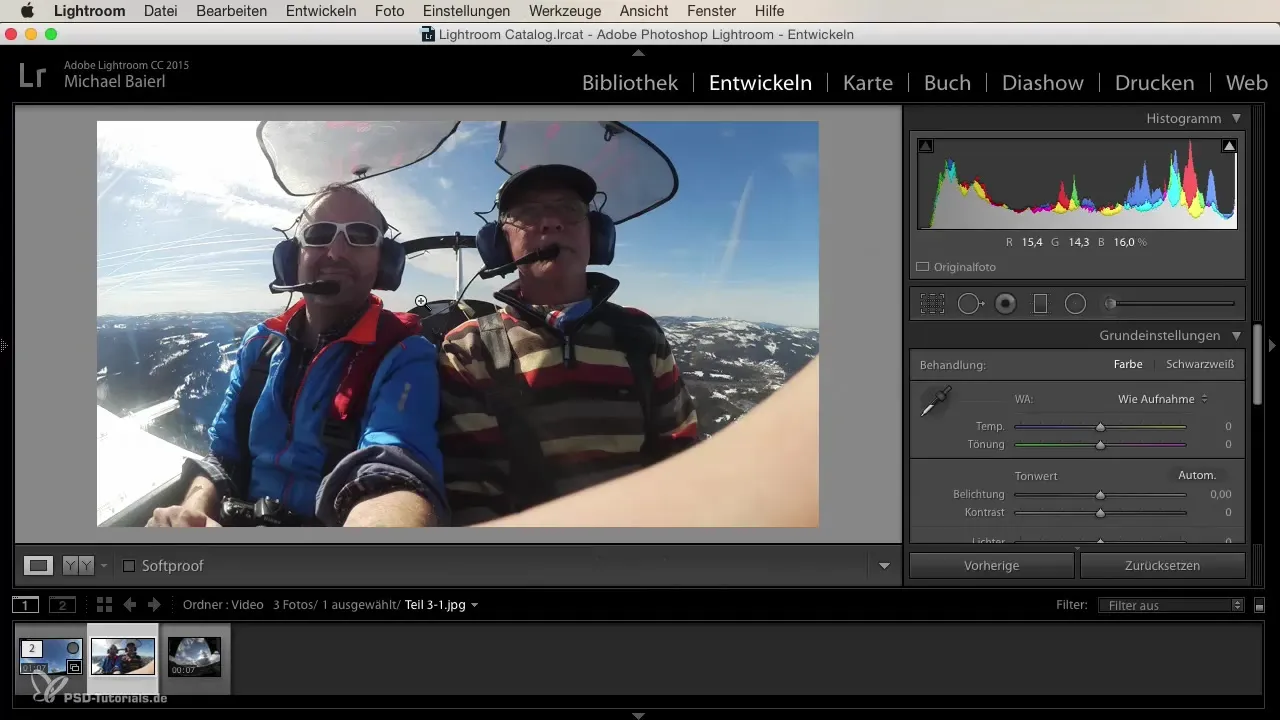Click the Autom. tone button

[1197, 475]
